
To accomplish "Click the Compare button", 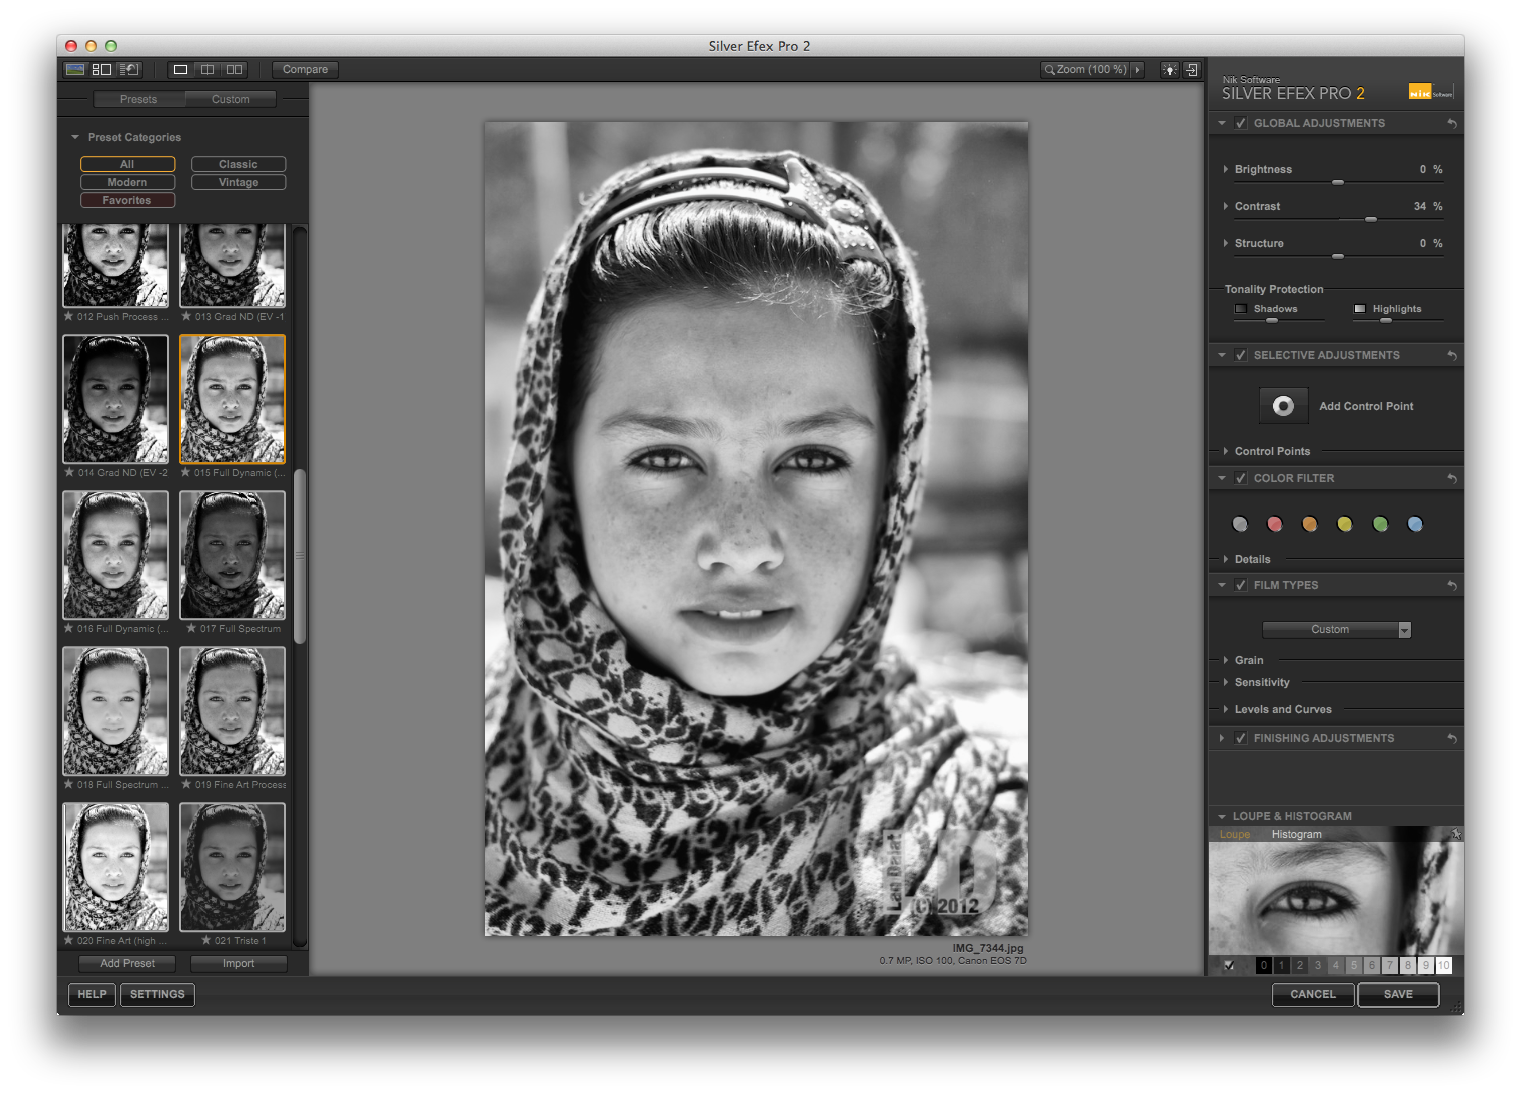I will click(305, 70).
